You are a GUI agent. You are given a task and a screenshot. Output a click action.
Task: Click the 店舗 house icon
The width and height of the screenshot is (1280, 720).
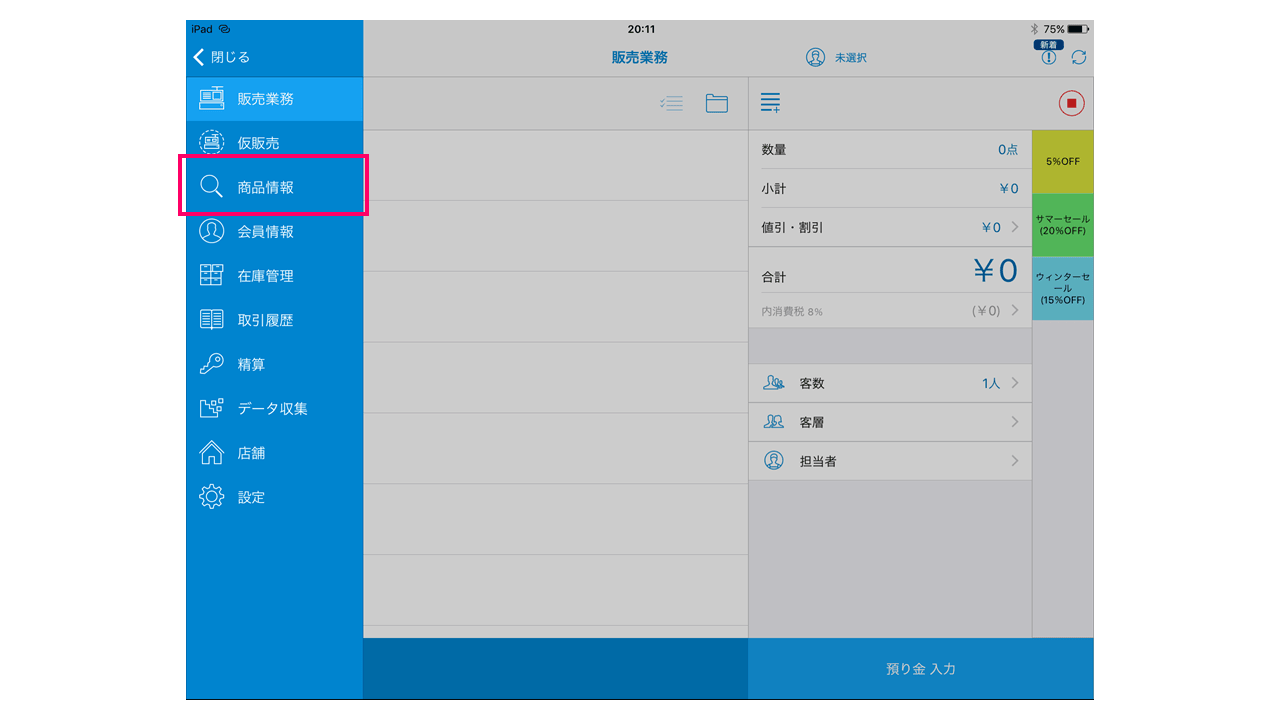point(211,453)
